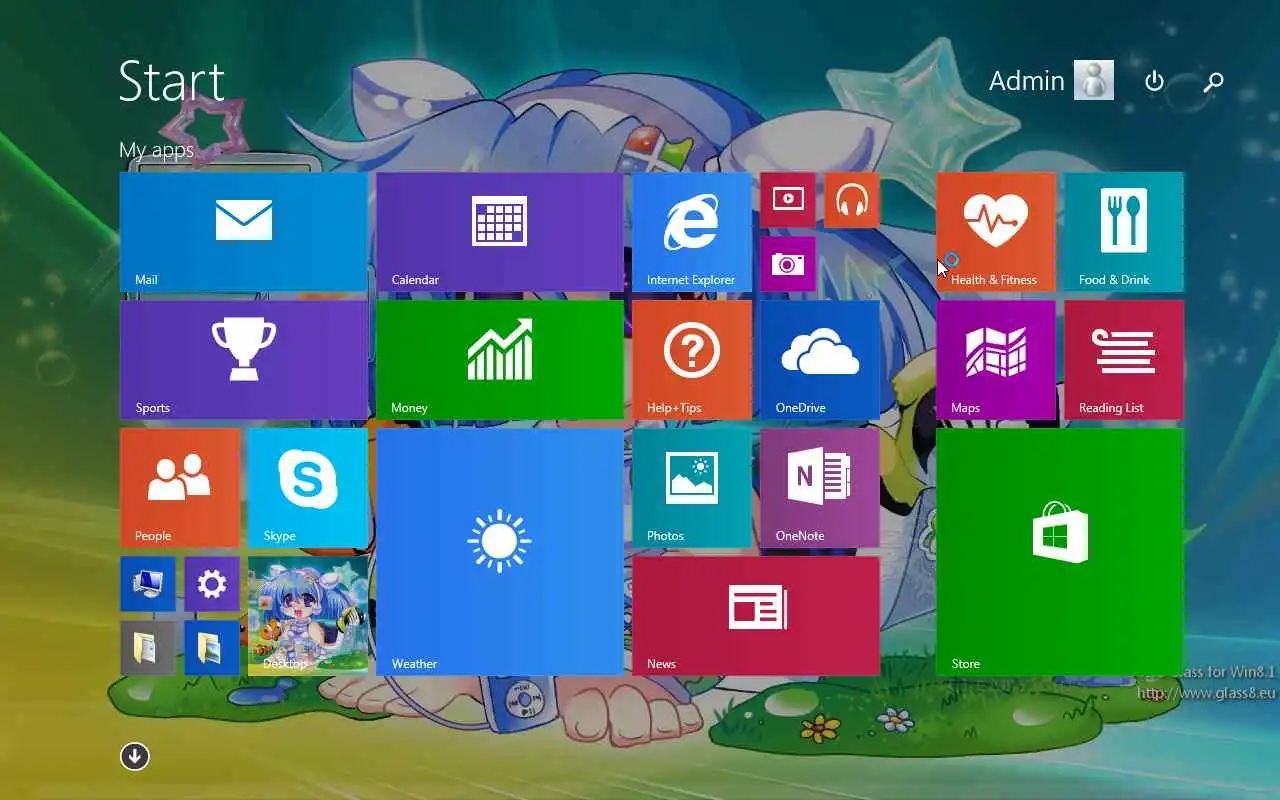Open the Money tile

point(500,360)
